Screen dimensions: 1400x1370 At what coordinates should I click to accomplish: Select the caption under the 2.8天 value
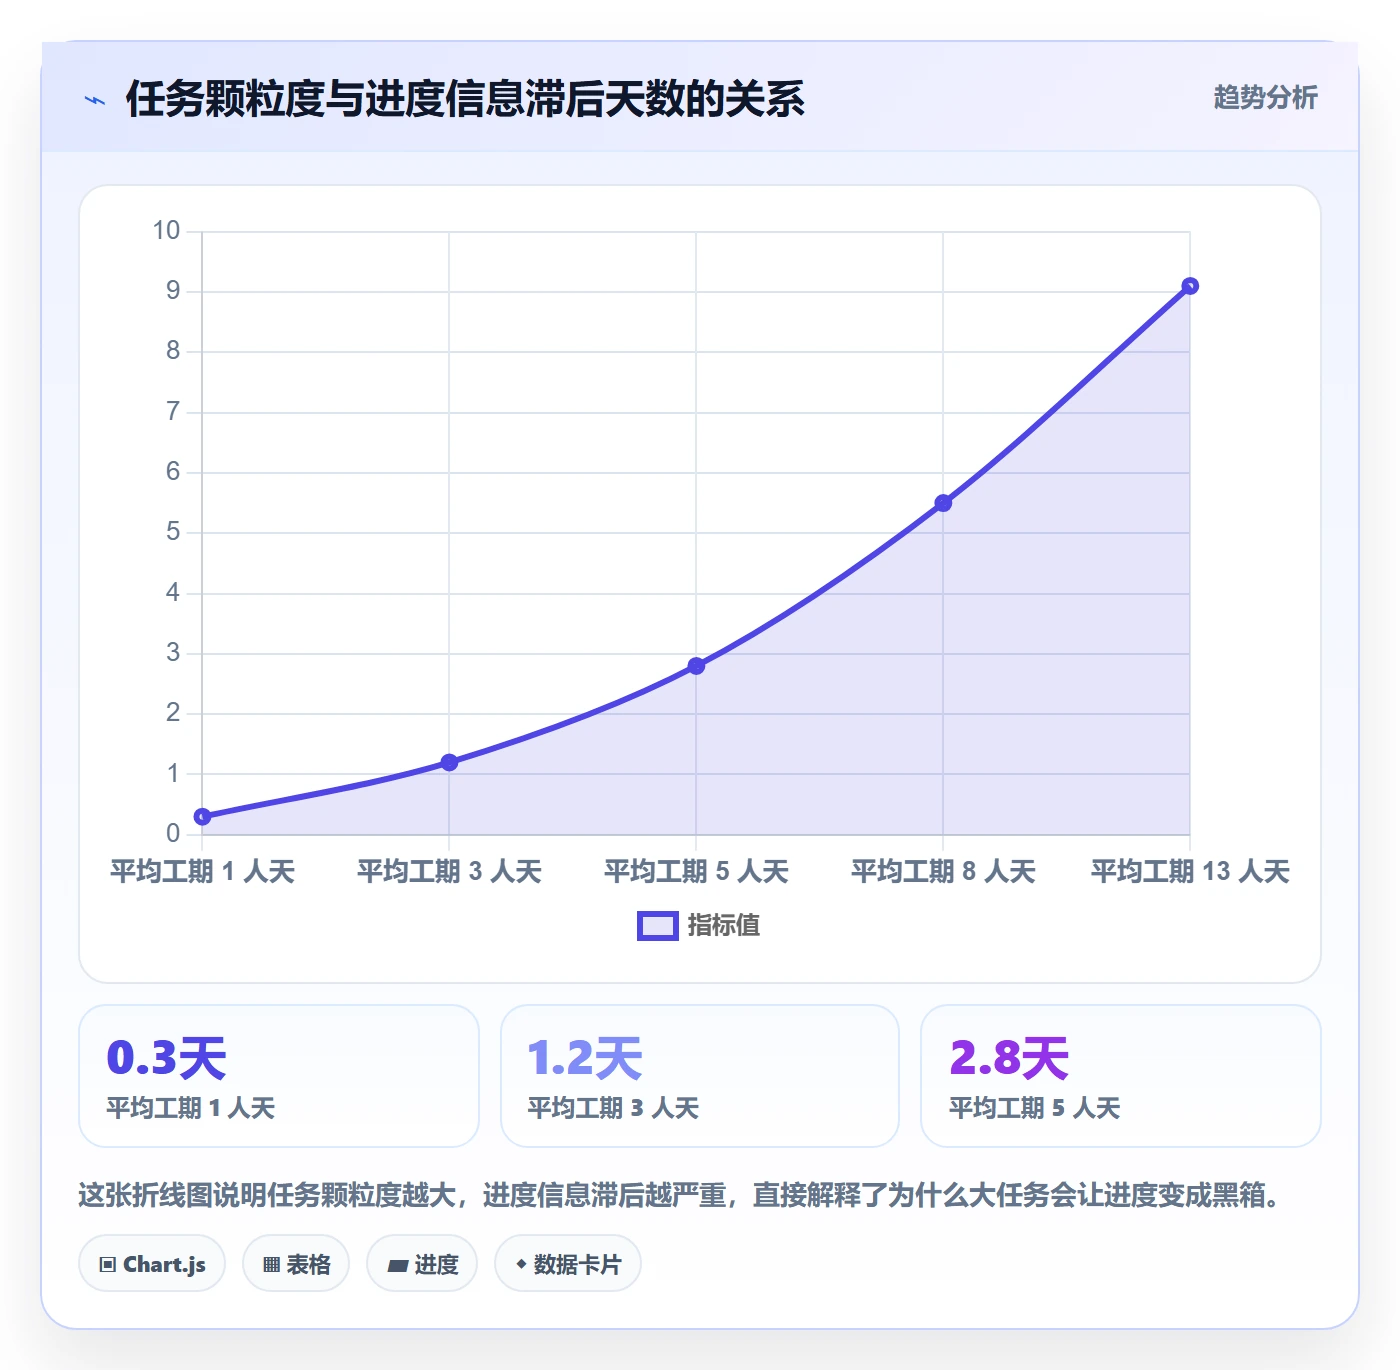pos(1035,1108)
